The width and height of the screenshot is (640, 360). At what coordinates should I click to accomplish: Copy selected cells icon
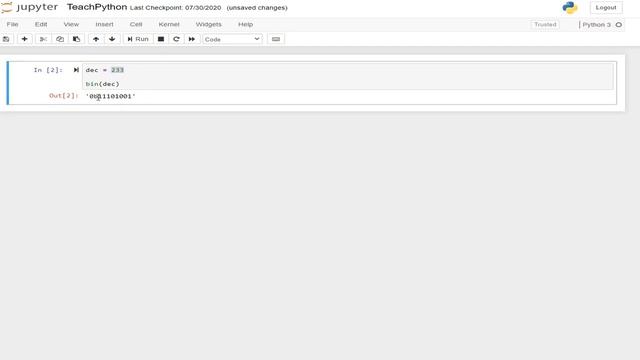click(x=60, y=39)
